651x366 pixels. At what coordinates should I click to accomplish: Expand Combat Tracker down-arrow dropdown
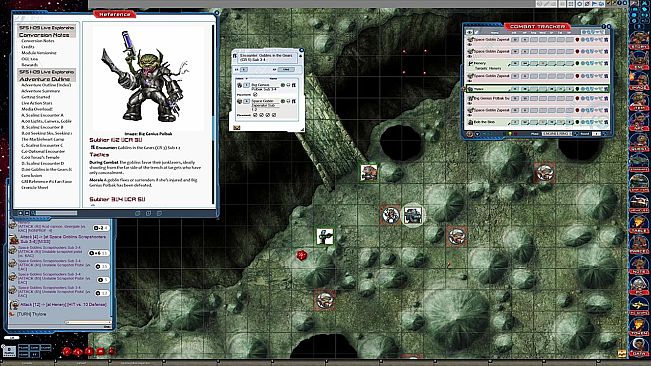pos(477,134)
